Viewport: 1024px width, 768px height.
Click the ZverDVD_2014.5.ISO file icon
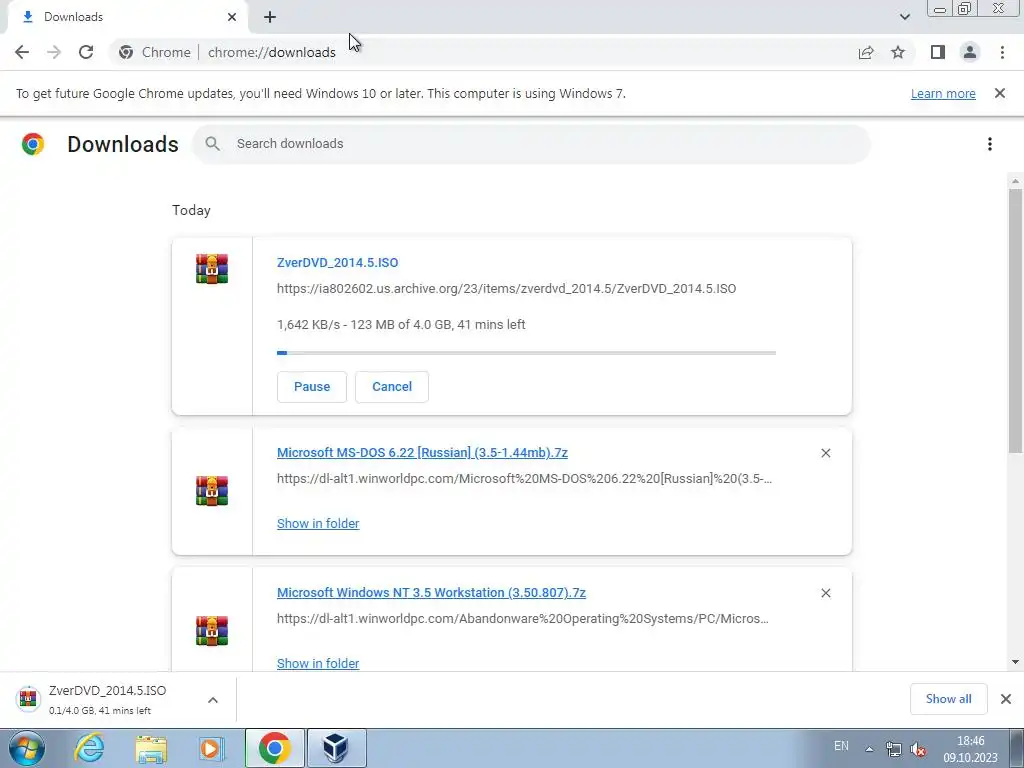pyautogui.click(x=212, y=268)
